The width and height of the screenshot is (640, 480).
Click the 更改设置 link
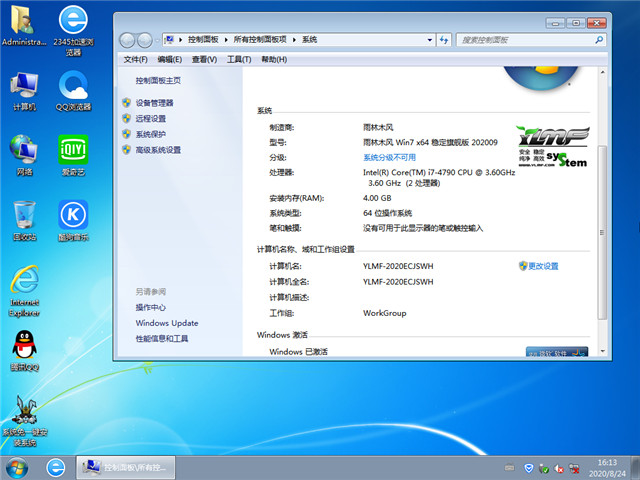[543, 266]
